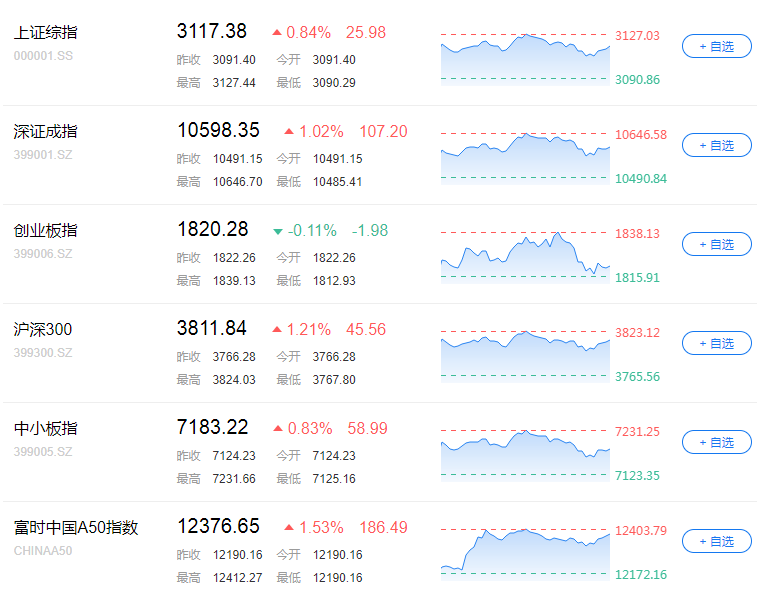Click the 创业板指 intraday mini chart

coord(525,256)
